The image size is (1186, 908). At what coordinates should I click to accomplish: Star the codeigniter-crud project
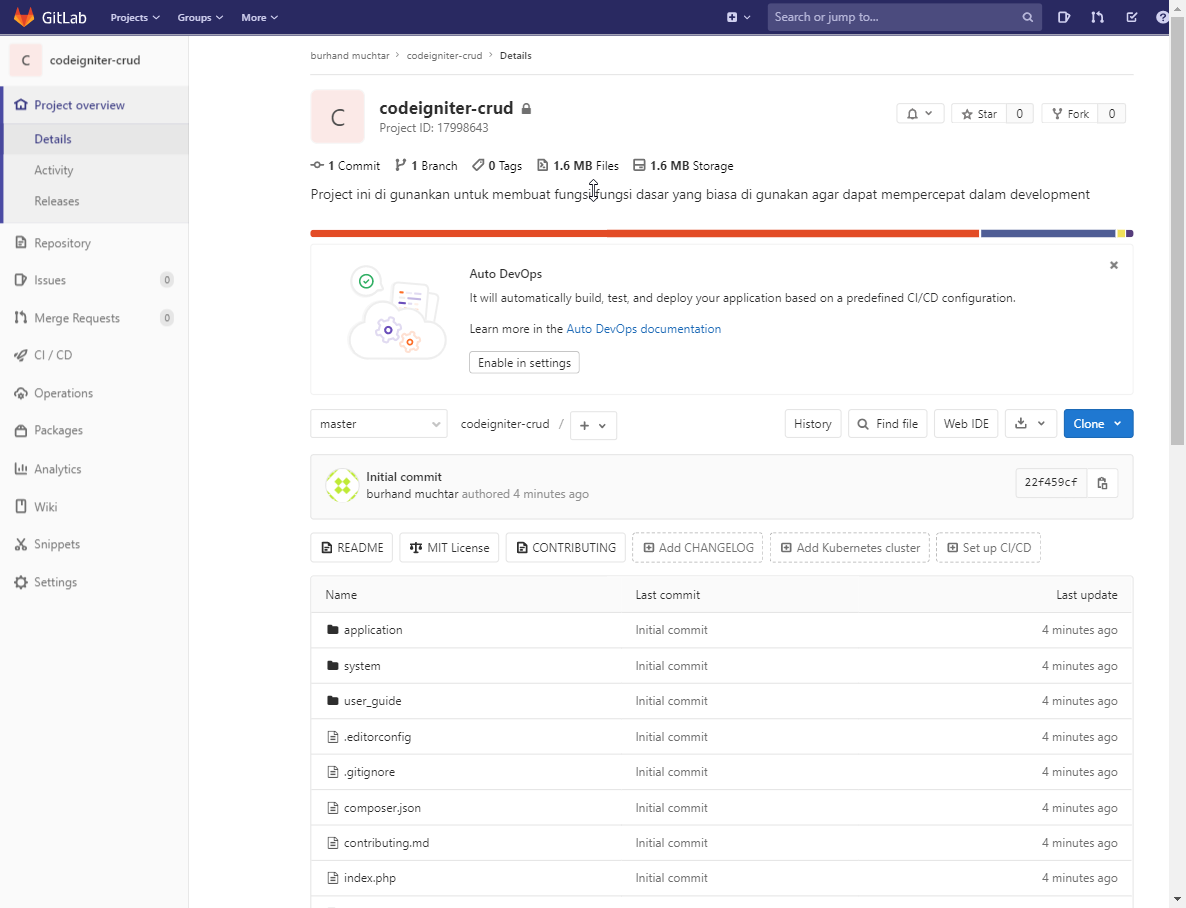click(x=977, y=113)
